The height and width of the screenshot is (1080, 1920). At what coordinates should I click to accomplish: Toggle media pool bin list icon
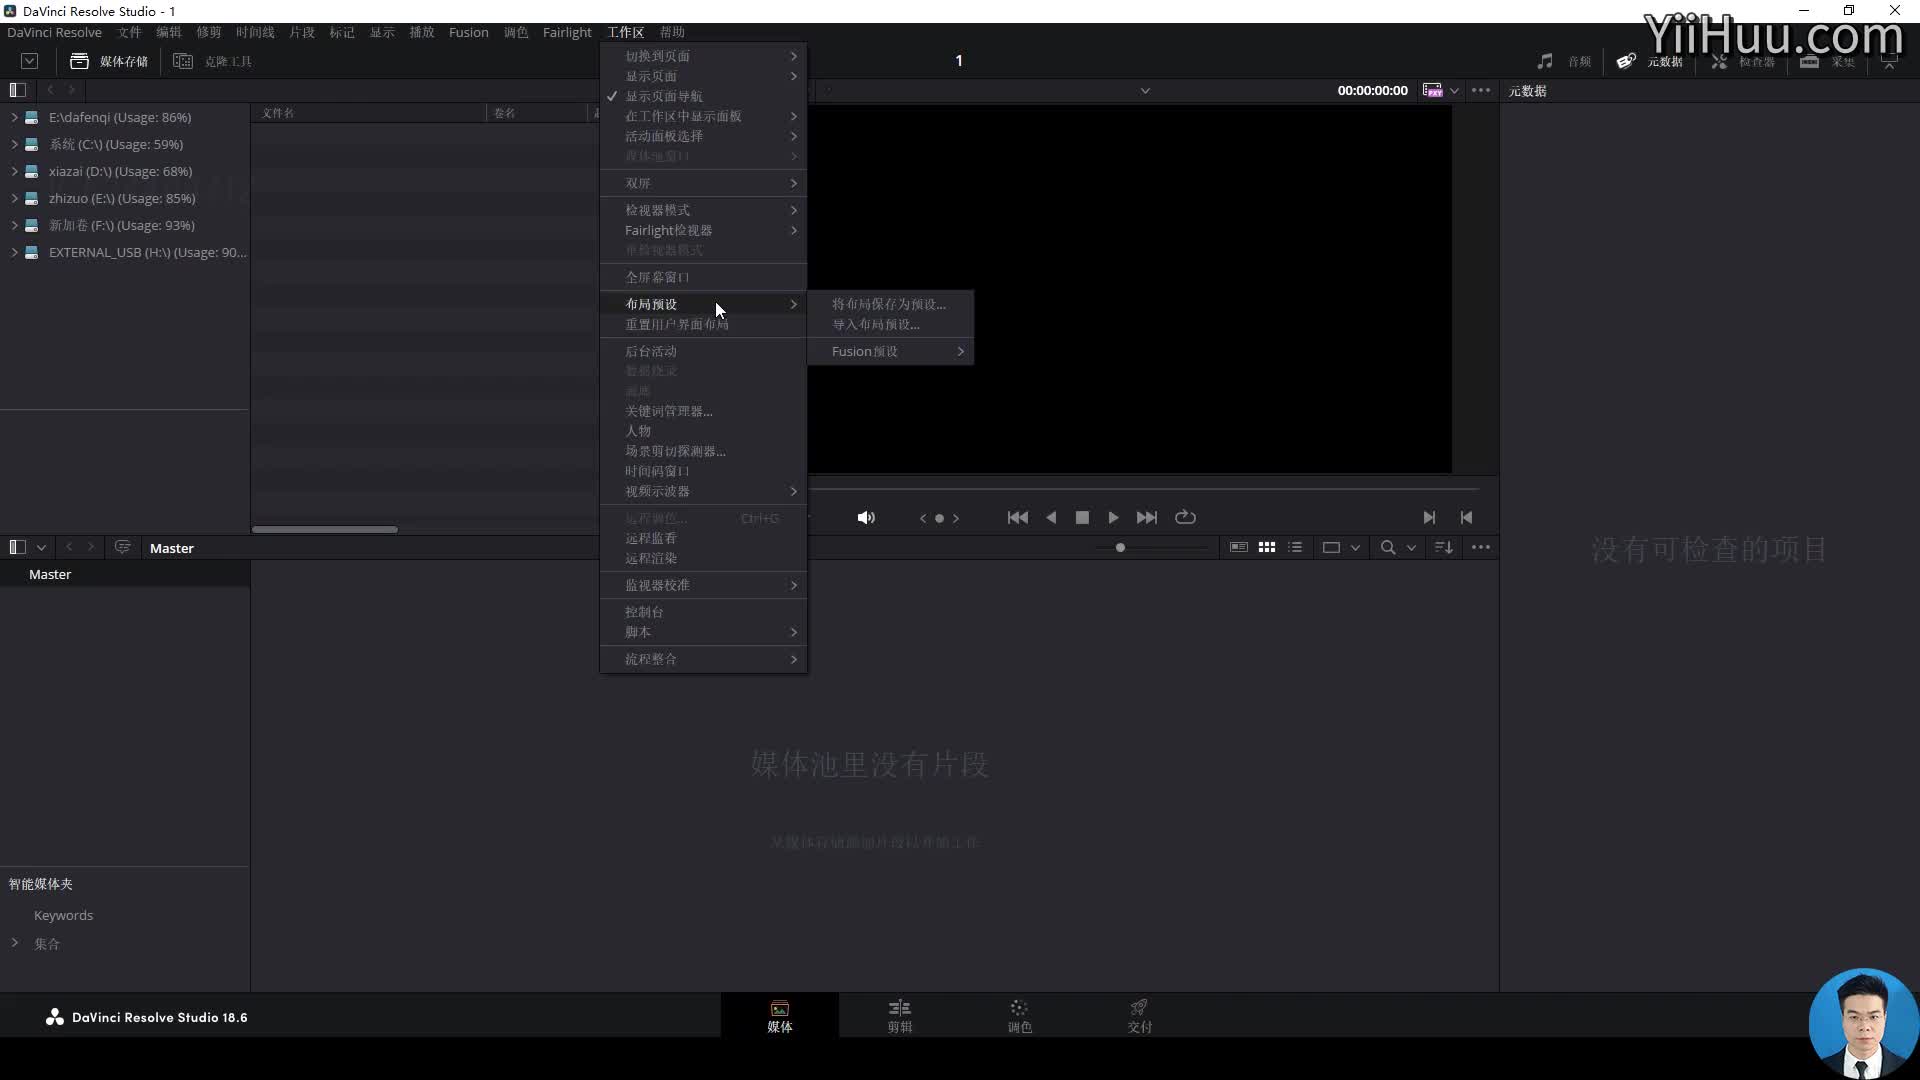click(x=17, y=547)
